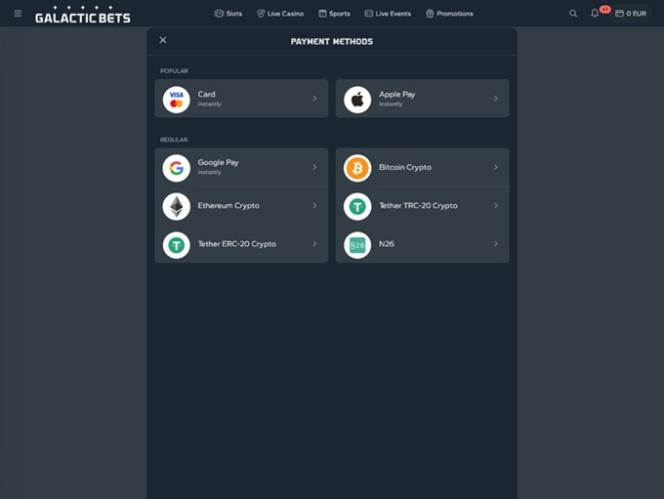664x499 pixels.
Task: Click the Bitcoin Crypto coin icon
Action: coord(357,168)
